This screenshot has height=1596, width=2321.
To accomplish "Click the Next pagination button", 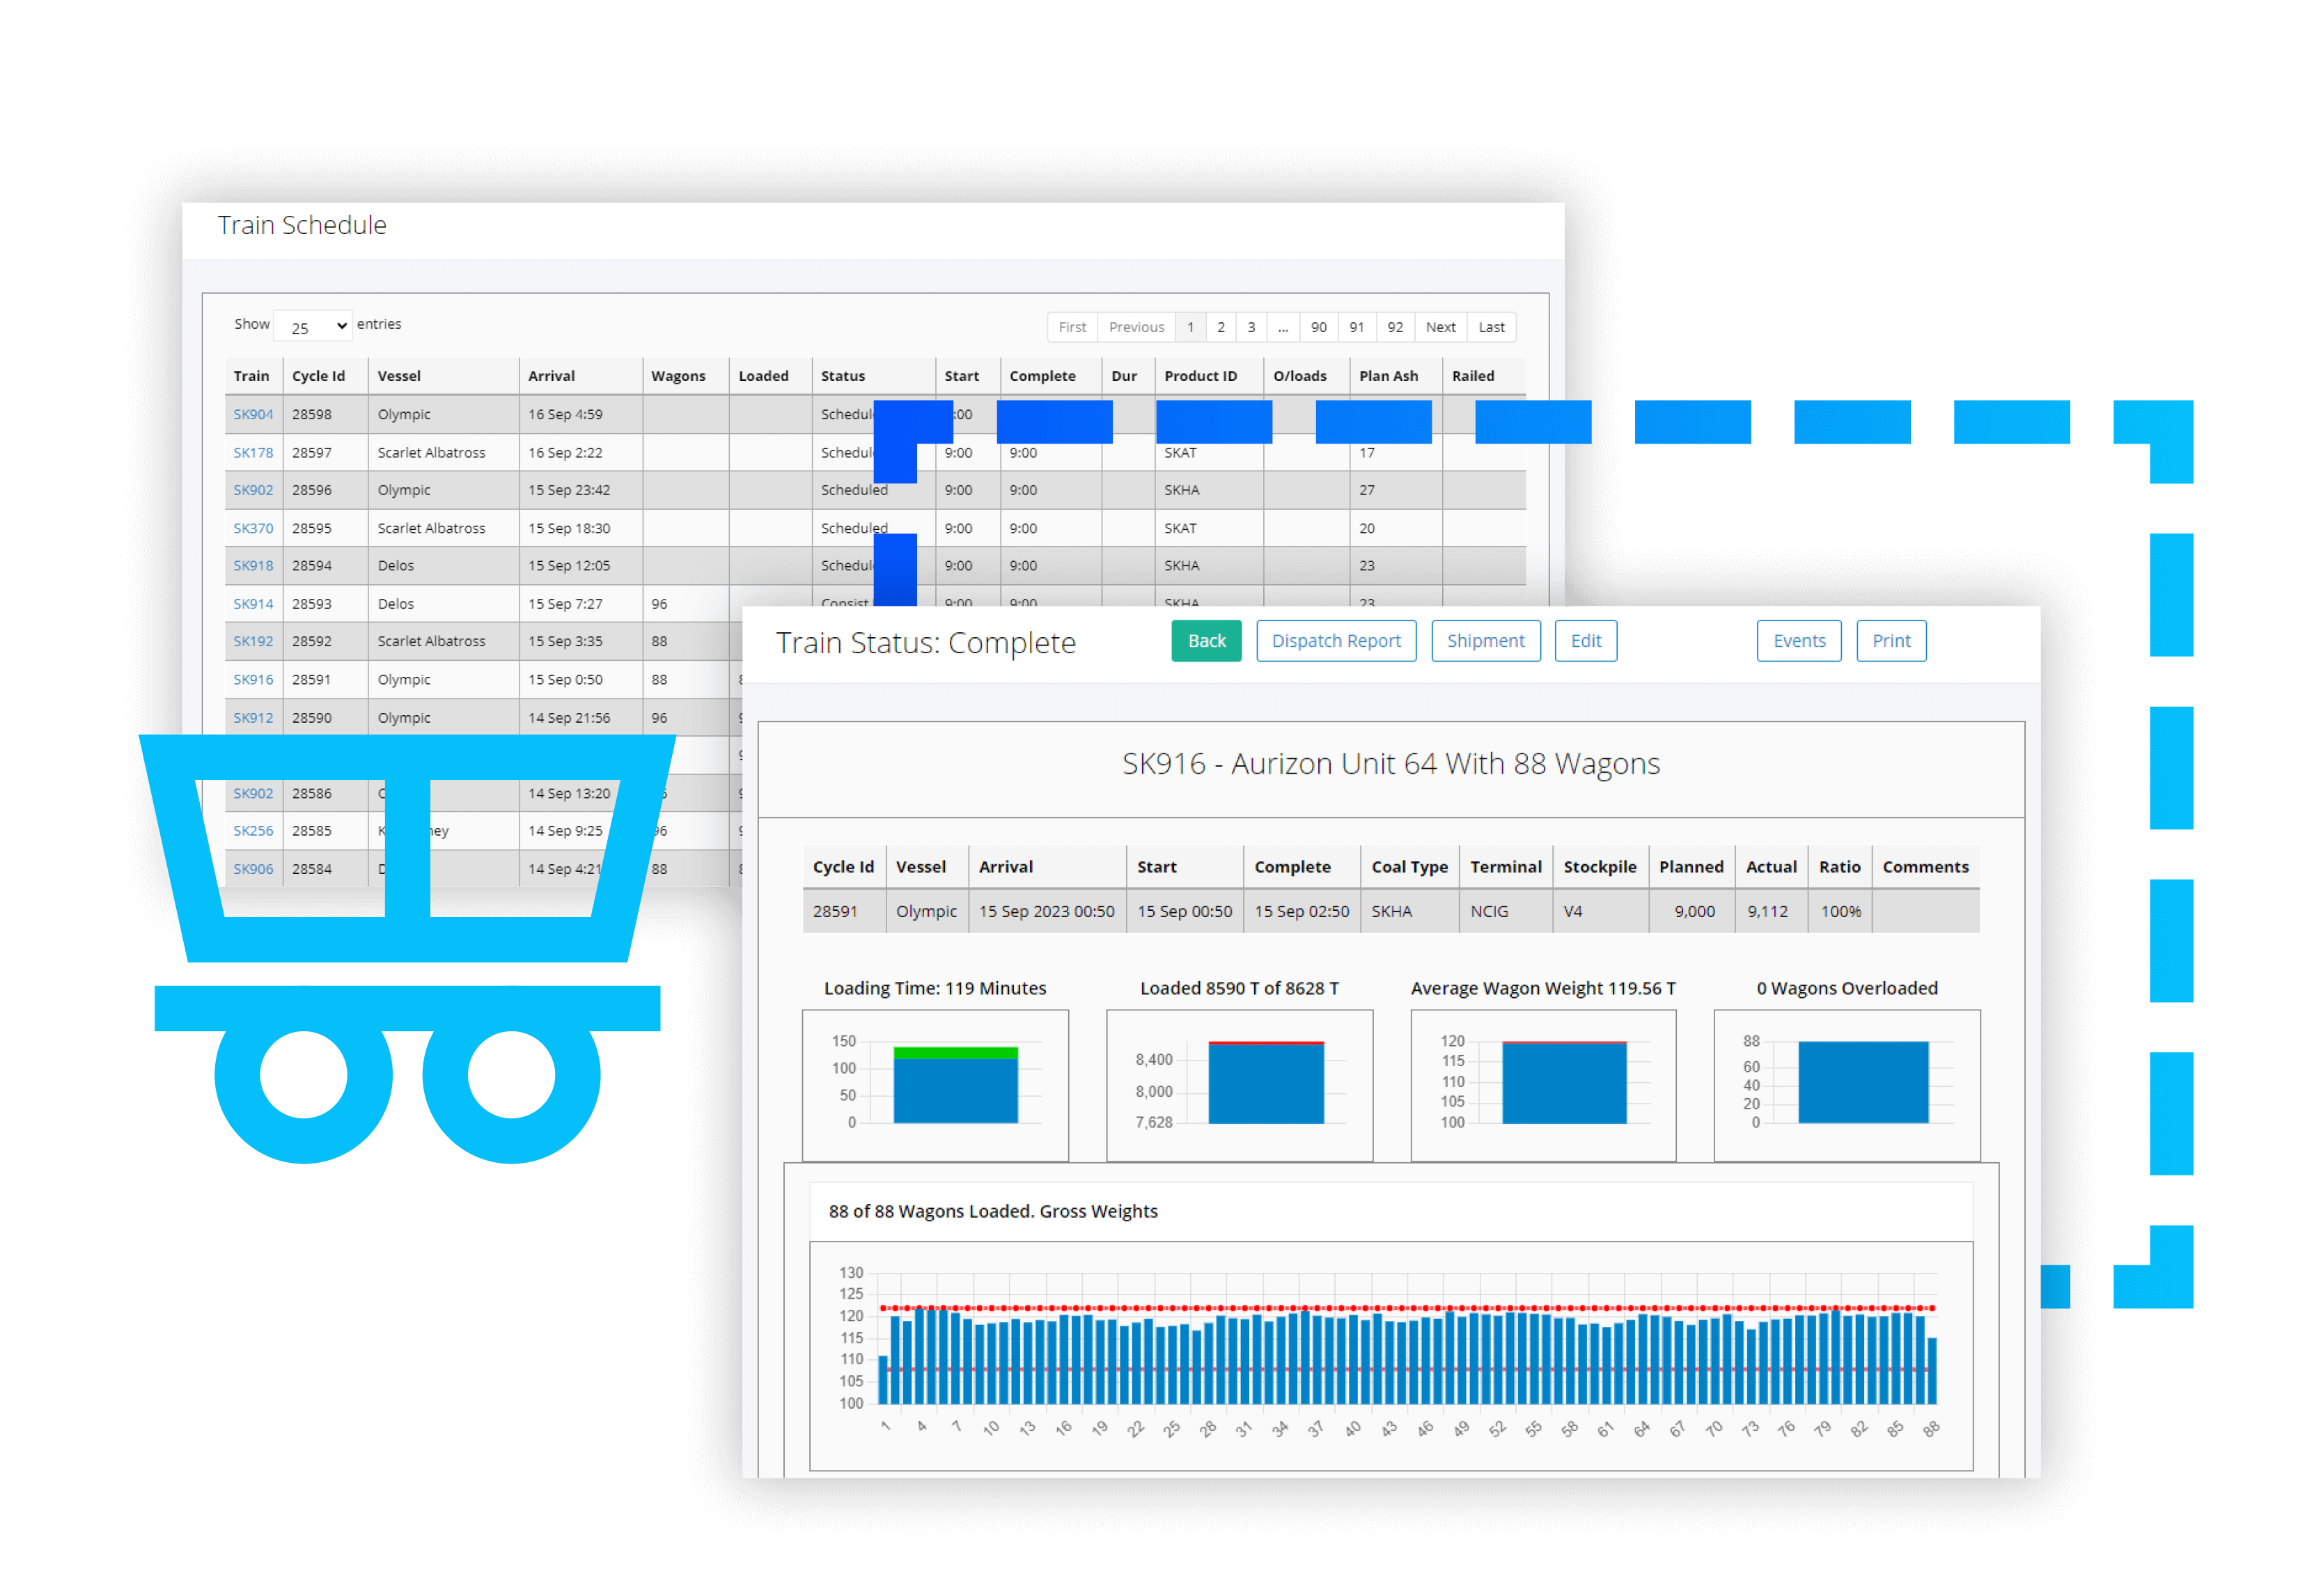I will pyautogui.click(x=1440, y=327).
